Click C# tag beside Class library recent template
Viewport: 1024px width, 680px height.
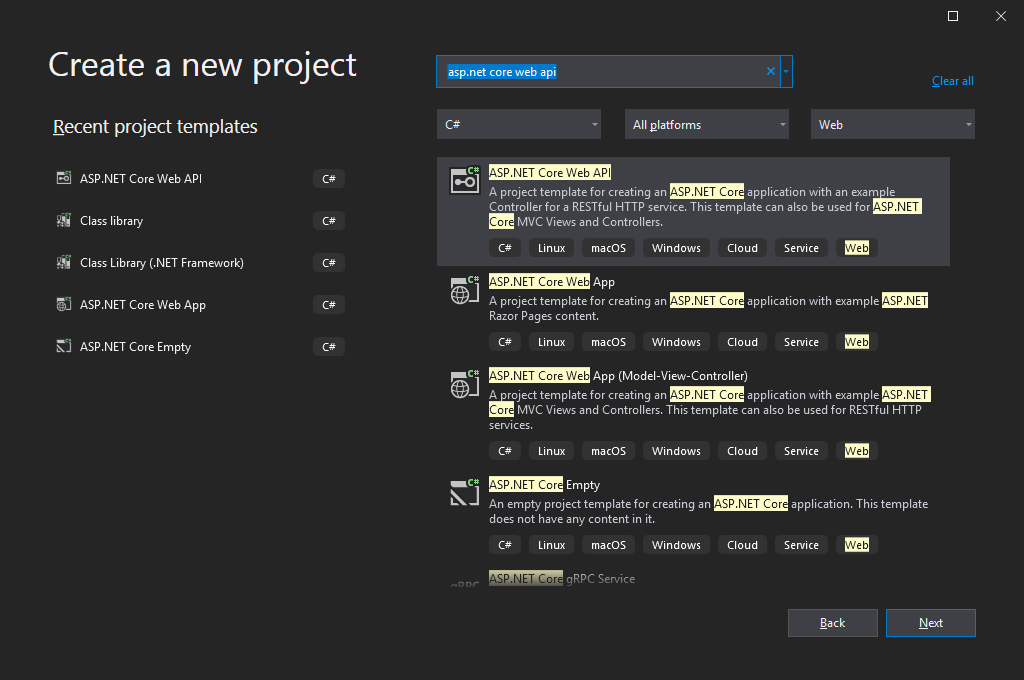tap(328, 221)
